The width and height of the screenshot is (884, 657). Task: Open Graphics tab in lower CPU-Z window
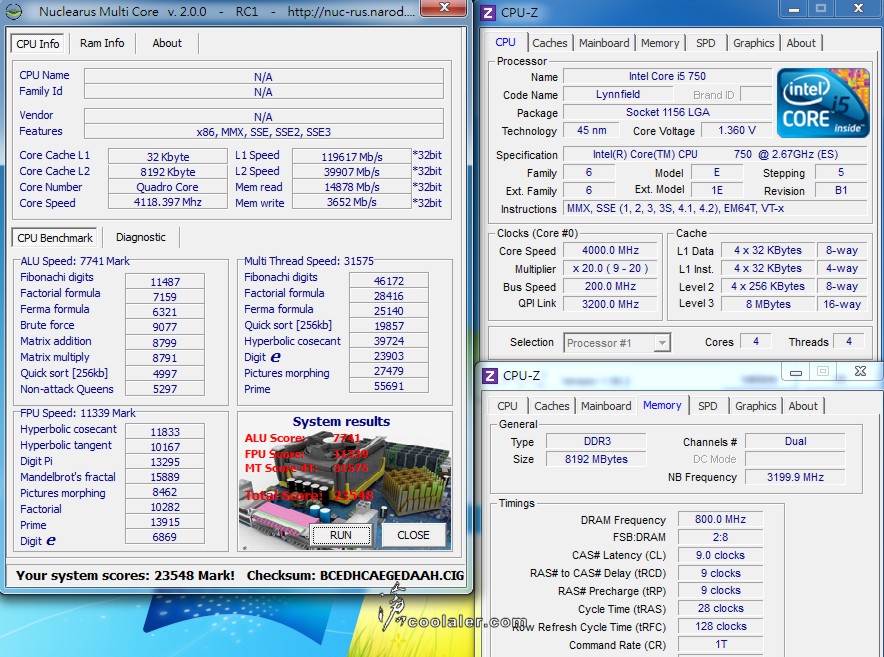tap(755, 405)
